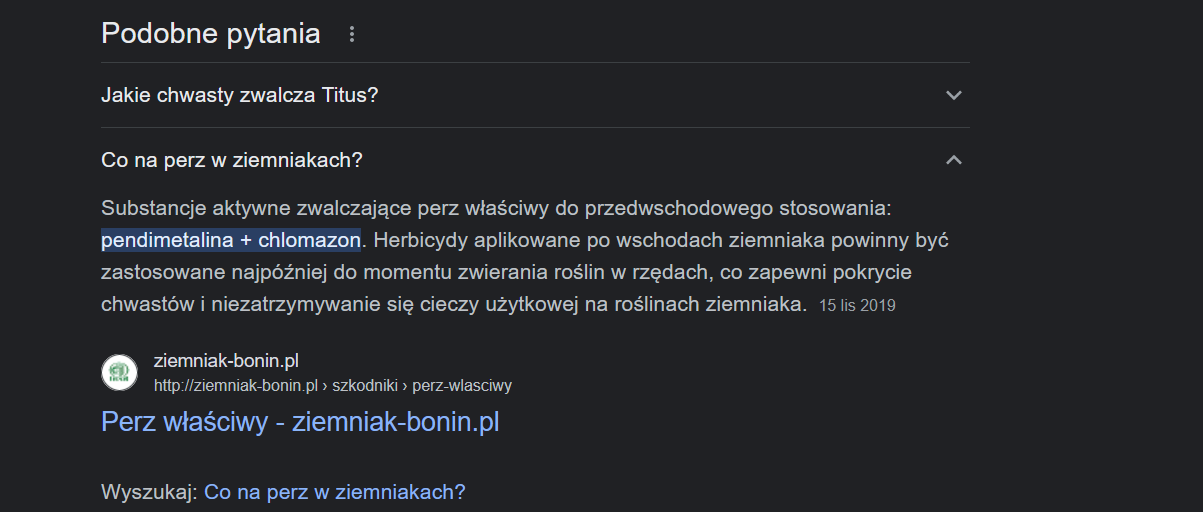This screenshot has width=1203, height=512.
Task: Expand question Jakie chwasty zwalcza Titus?
Action: 240,96
